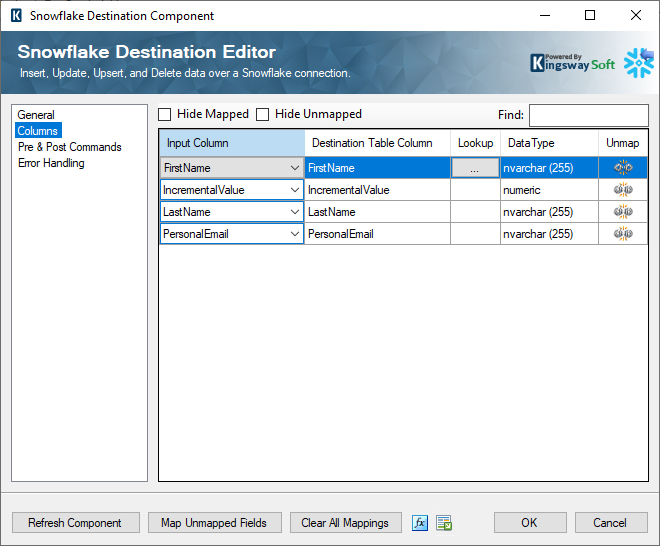Open the FirstName lookup ellipsis button
This screenshot has width=660, height=547.
point(475,168)
